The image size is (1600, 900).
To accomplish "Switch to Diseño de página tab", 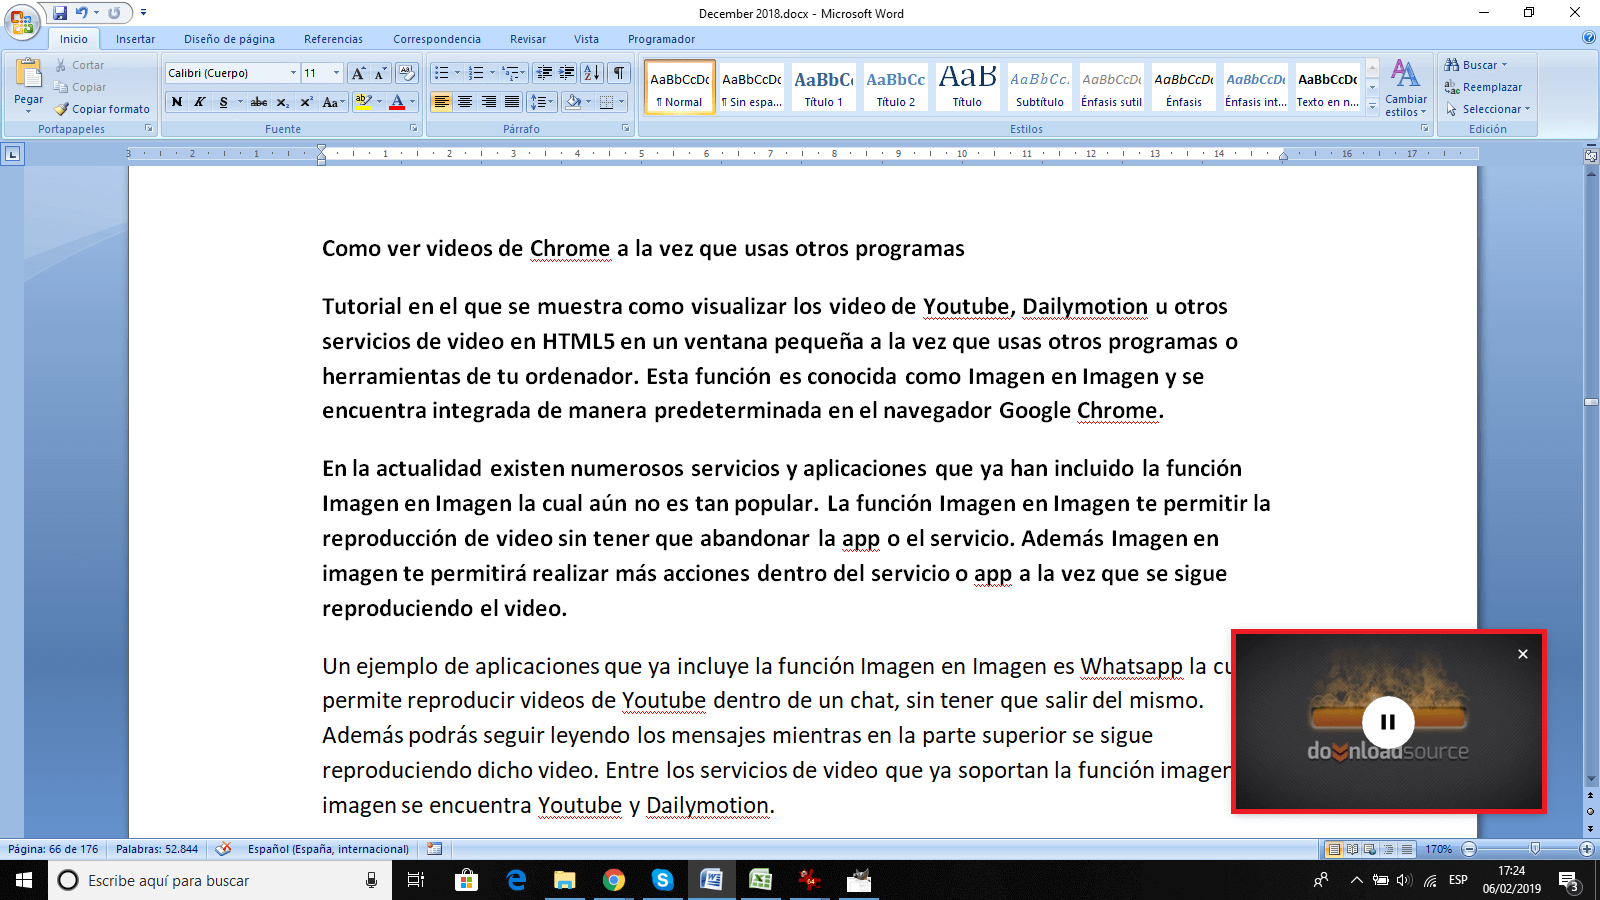I will pos(229,39).
